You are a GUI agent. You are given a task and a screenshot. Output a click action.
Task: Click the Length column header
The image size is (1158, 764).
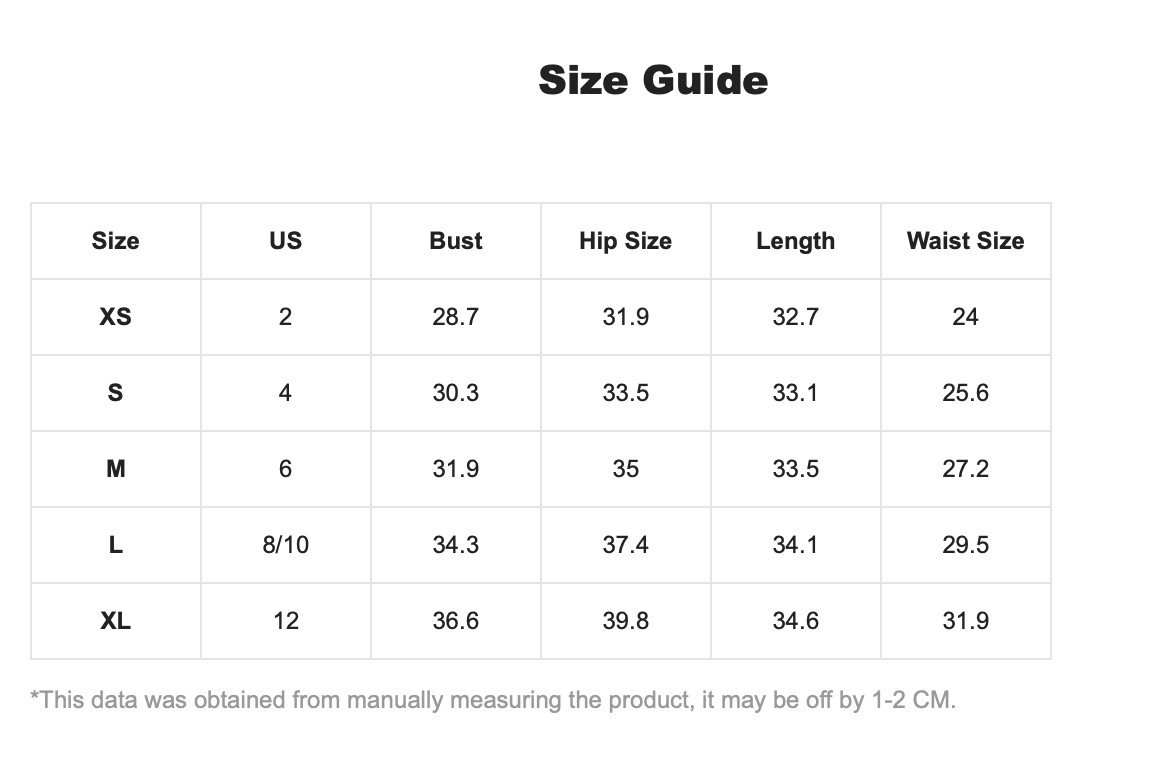coord(795,241)
